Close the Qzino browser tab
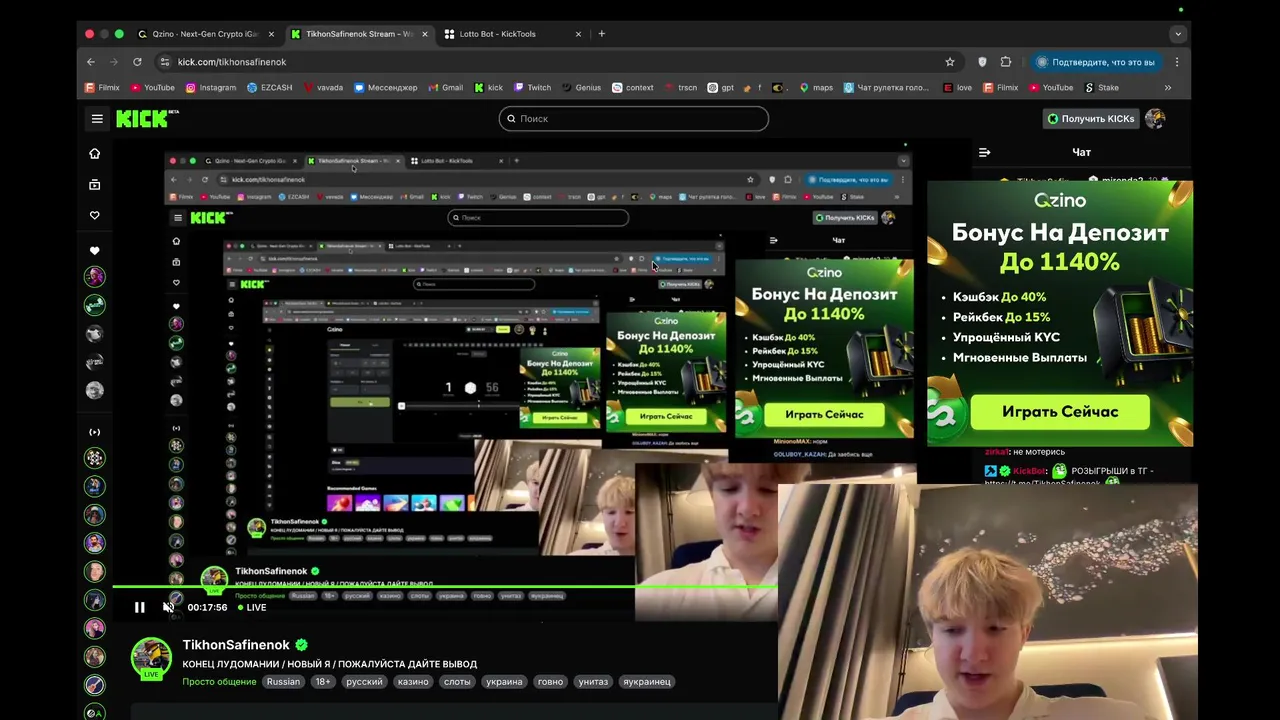 click(271, 34)
